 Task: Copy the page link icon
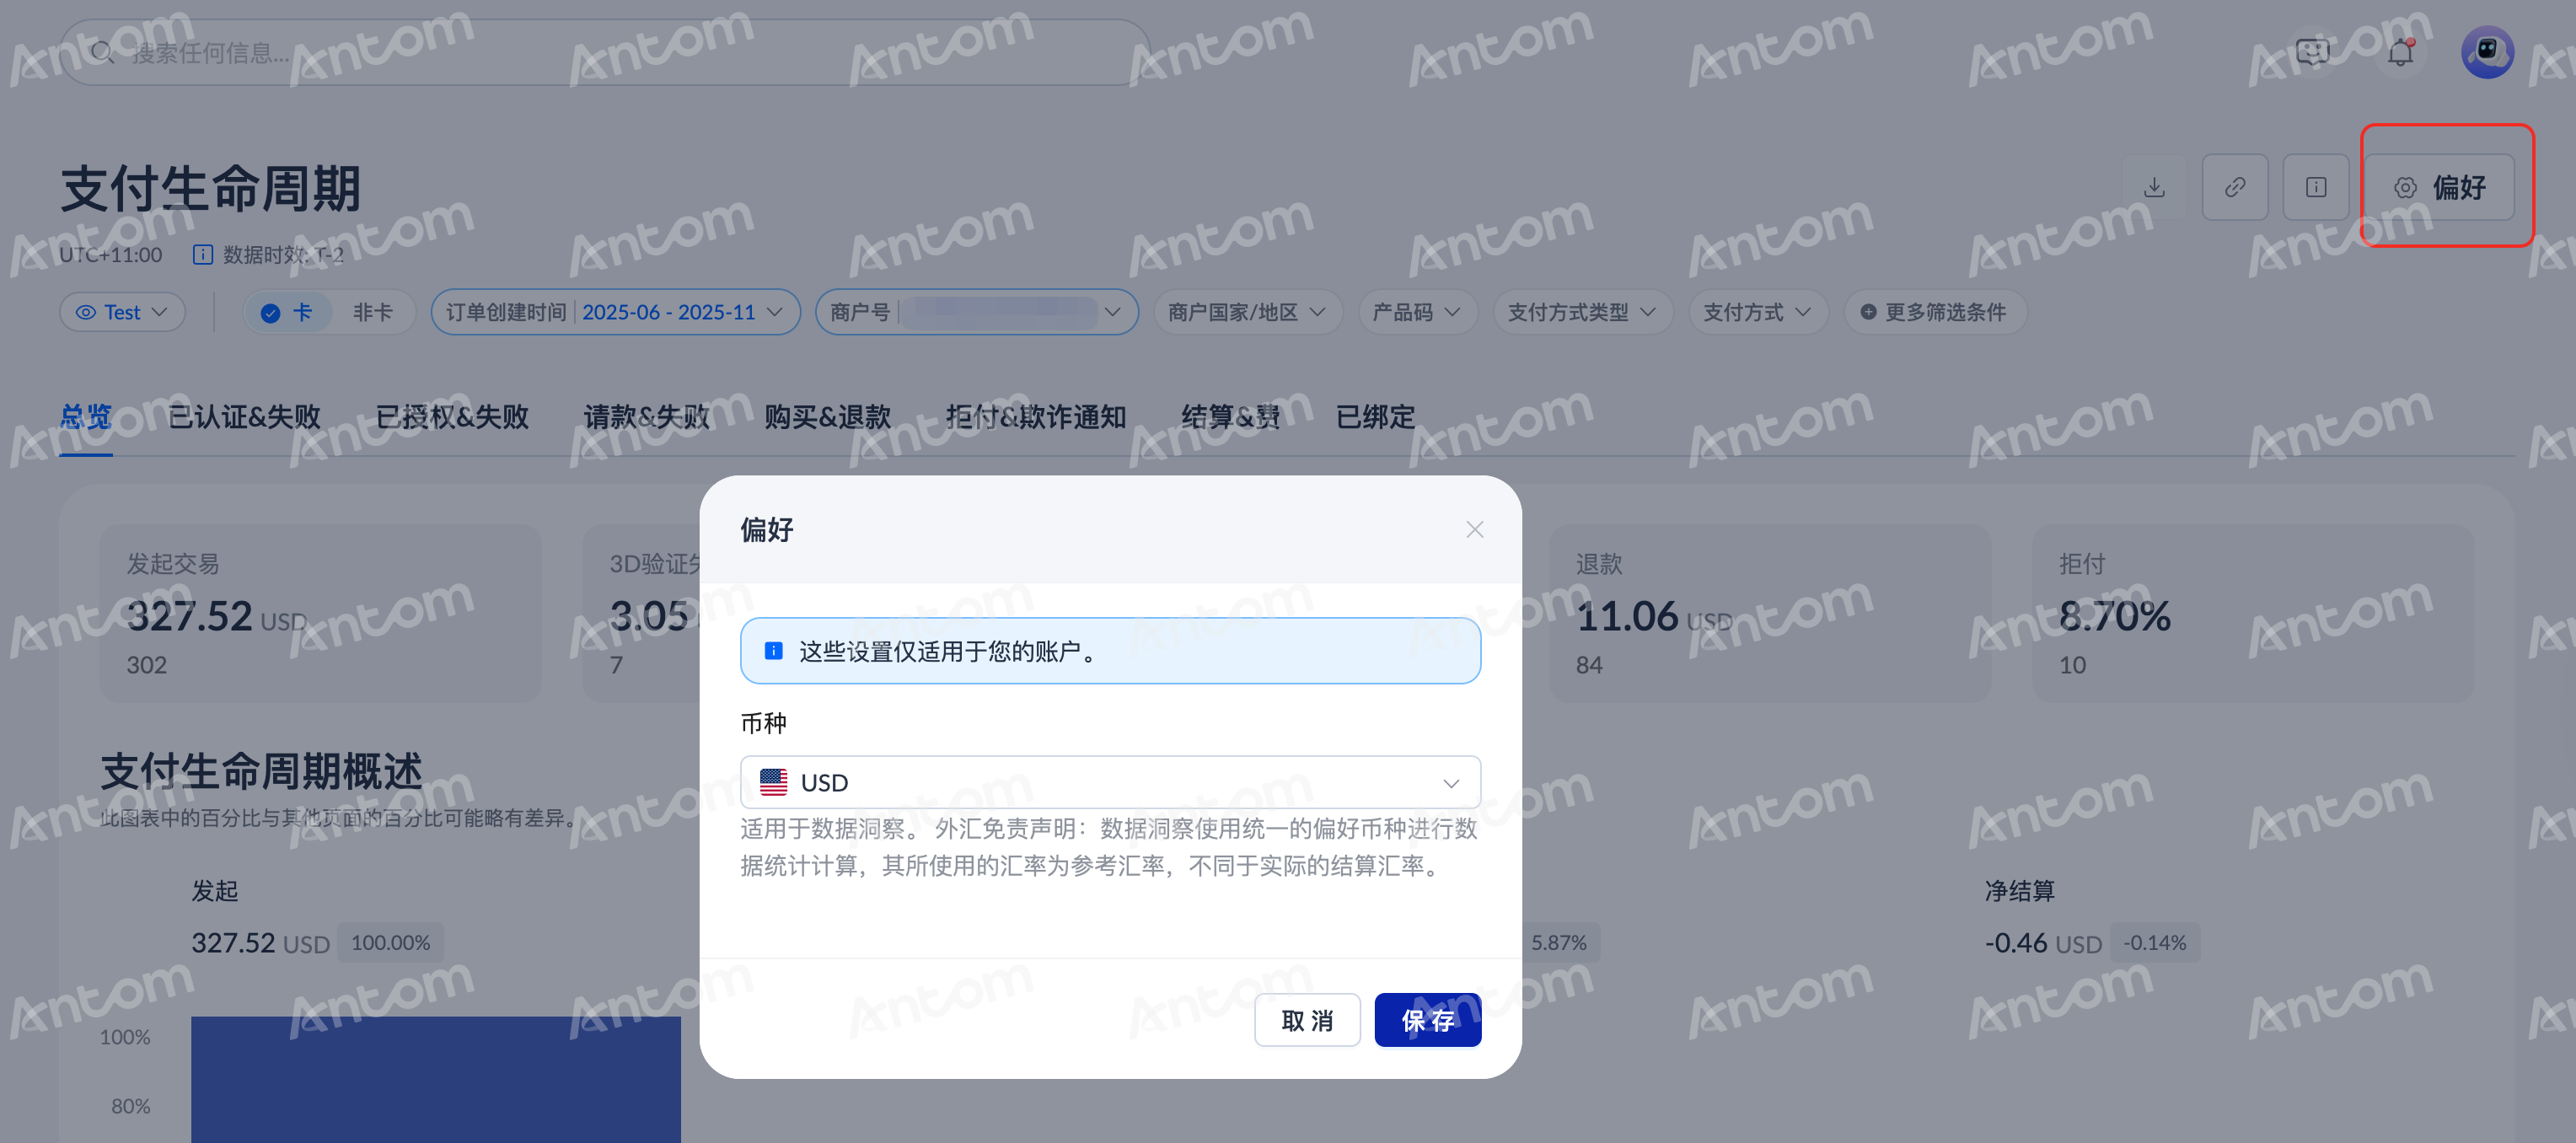[x=2235, y=187]
